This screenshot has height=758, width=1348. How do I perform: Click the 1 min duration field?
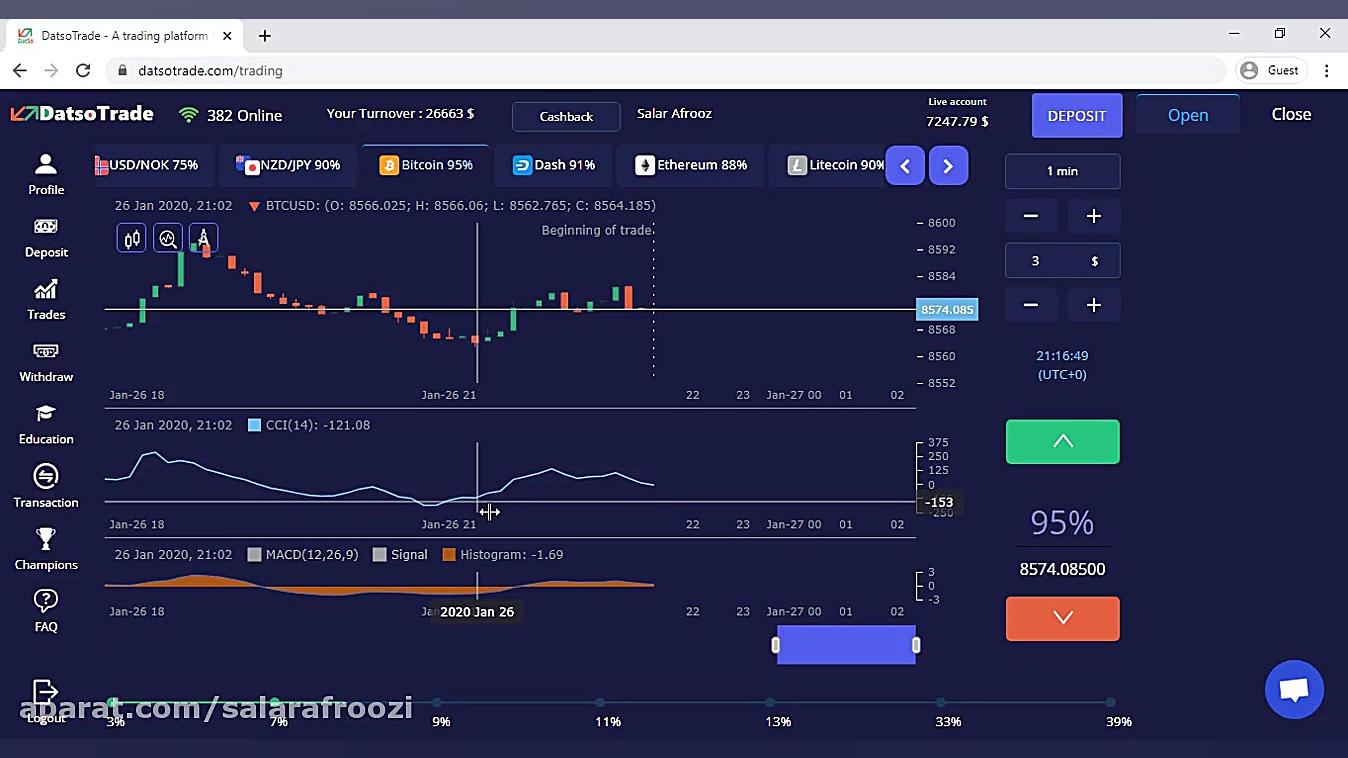[1062, 171]
